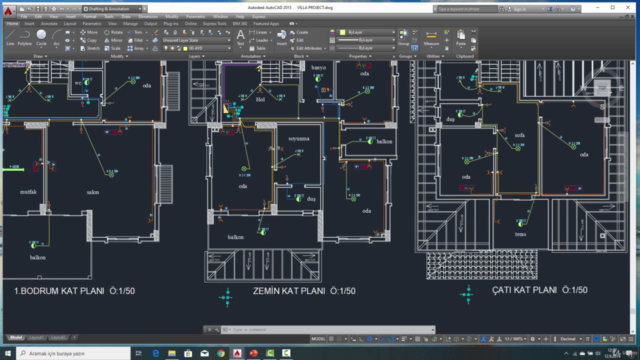Open the Output ribbon tab
This screenshot has height=360, width=640.
coord(150,24)
